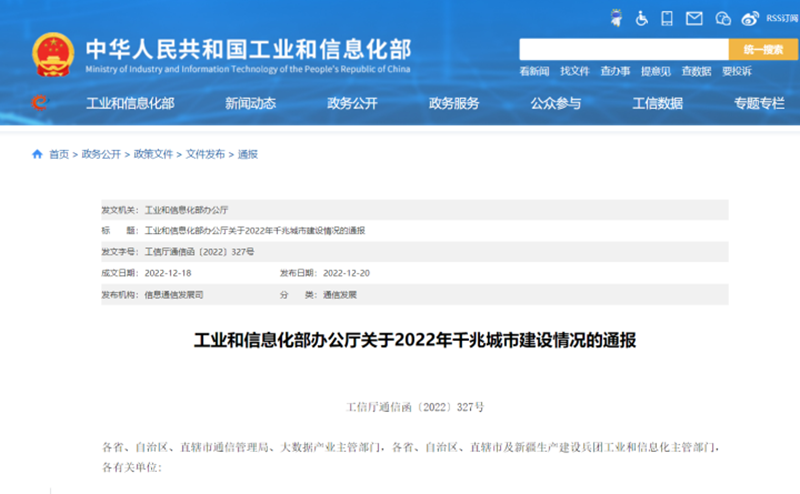Click the robot assistant icon
This screenshot has width=800, height=494.
(616, 17)
